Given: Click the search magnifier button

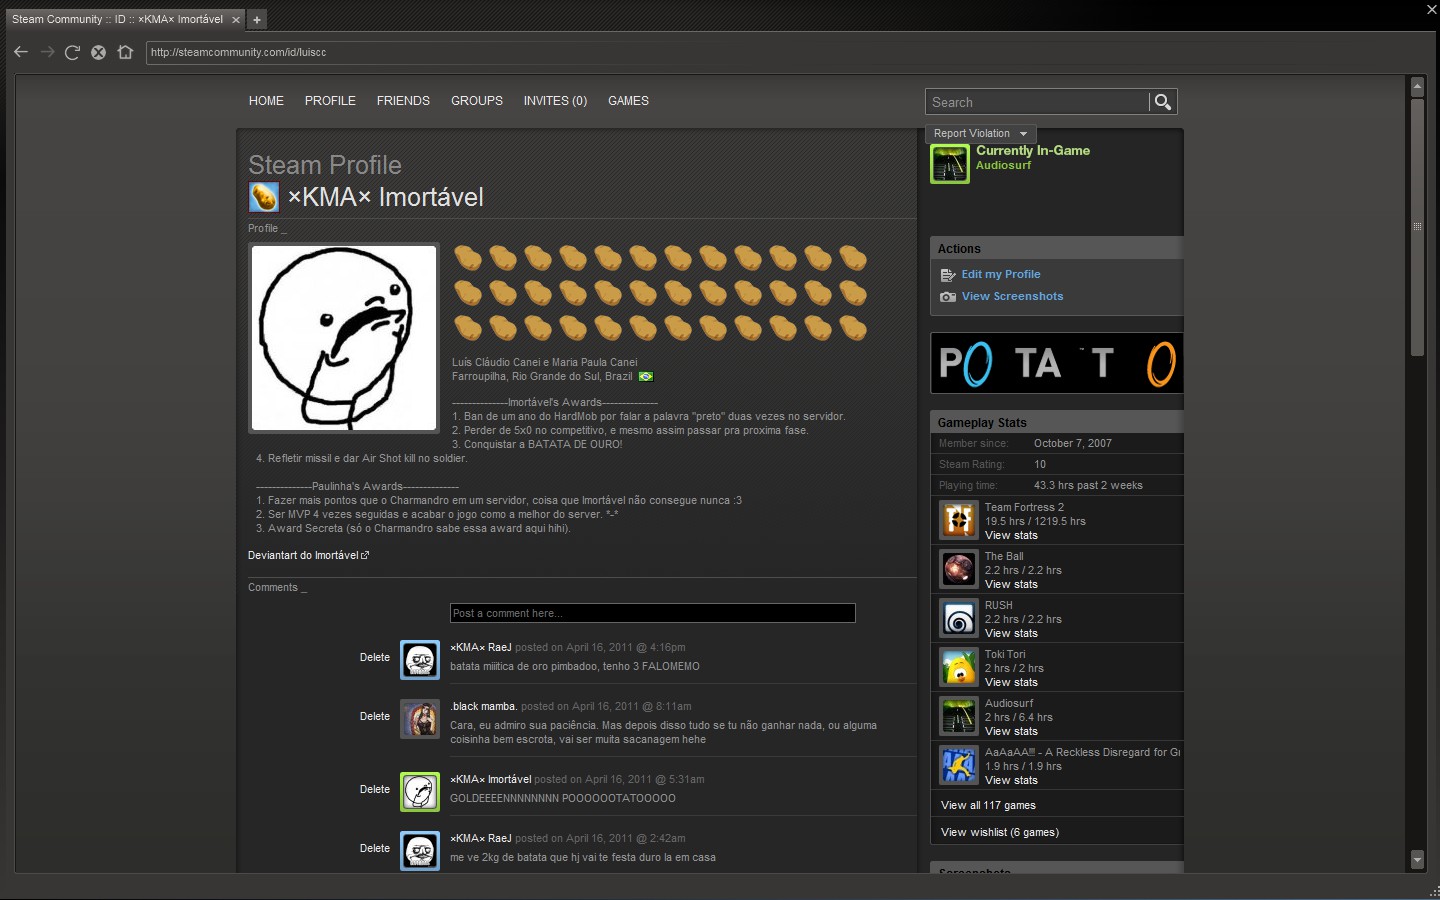Looking at the screenshot, I should (1162, 102).
